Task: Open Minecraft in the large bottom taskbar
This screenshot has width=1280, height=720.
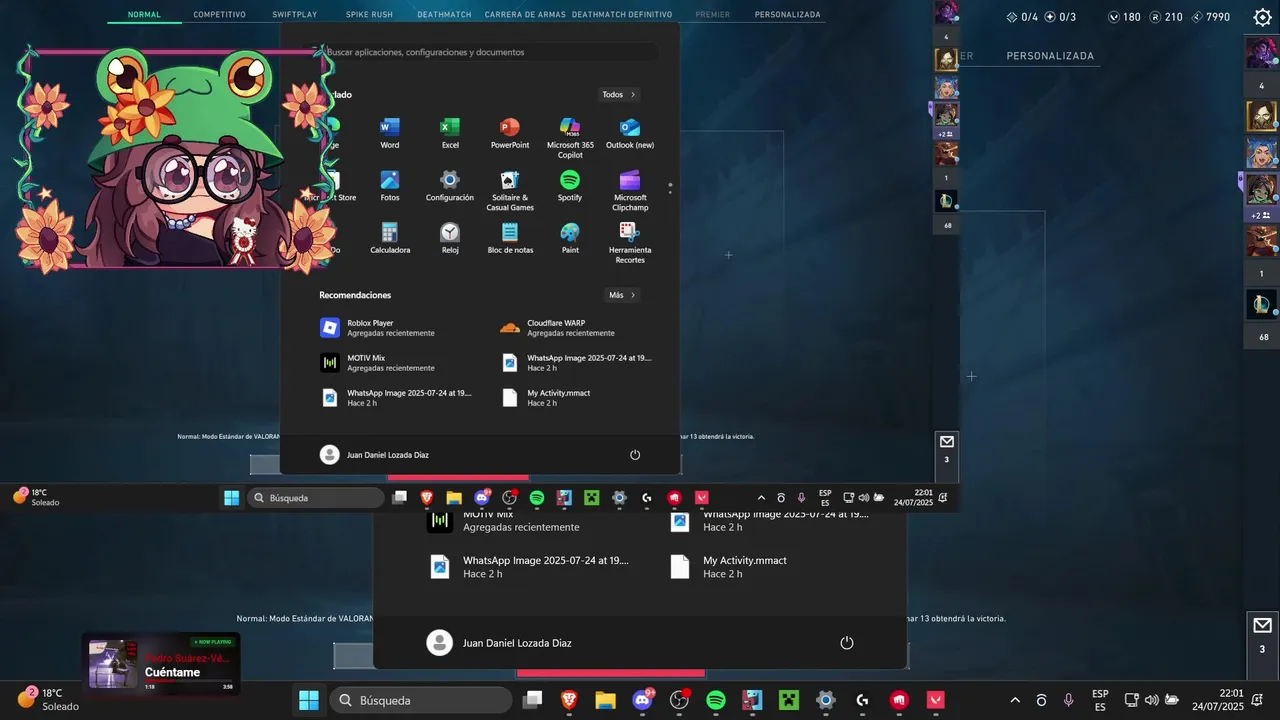Action: (789, 700)
